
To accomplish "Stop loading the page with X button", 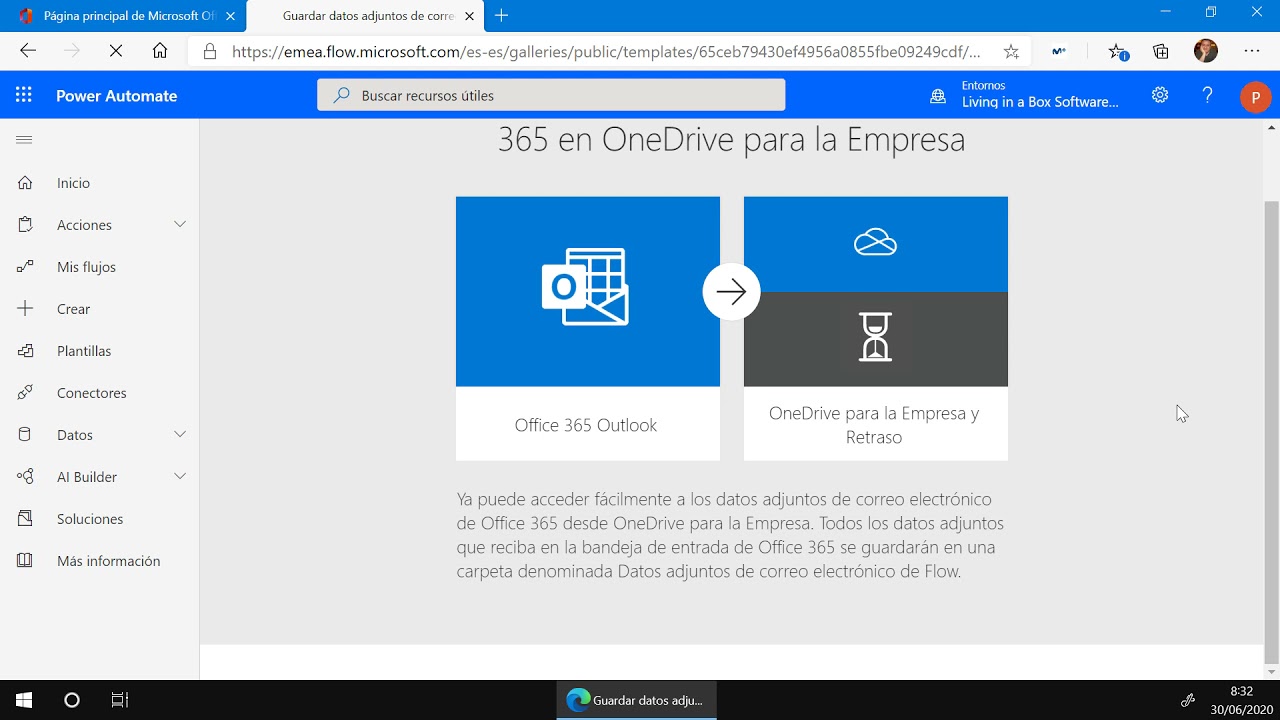I will click(116, 51).
